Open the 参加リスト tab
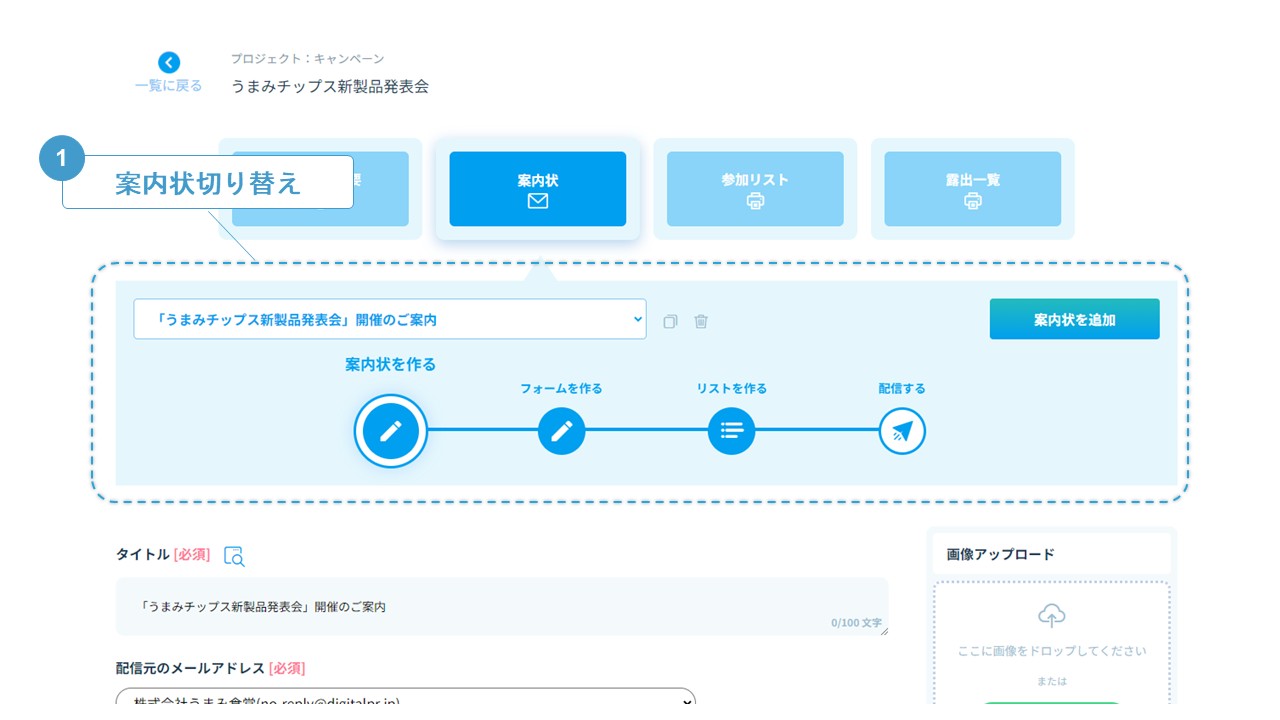Viewport: 1280px width, 720px height. pos(755,189)
